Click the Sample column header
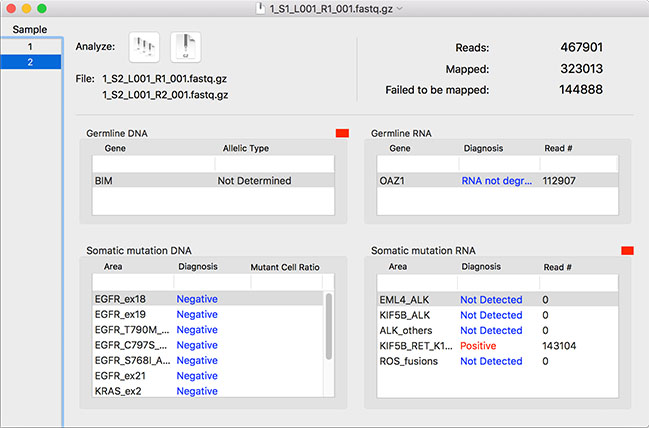Screen dimensions: 649x428 click(30, 29)
